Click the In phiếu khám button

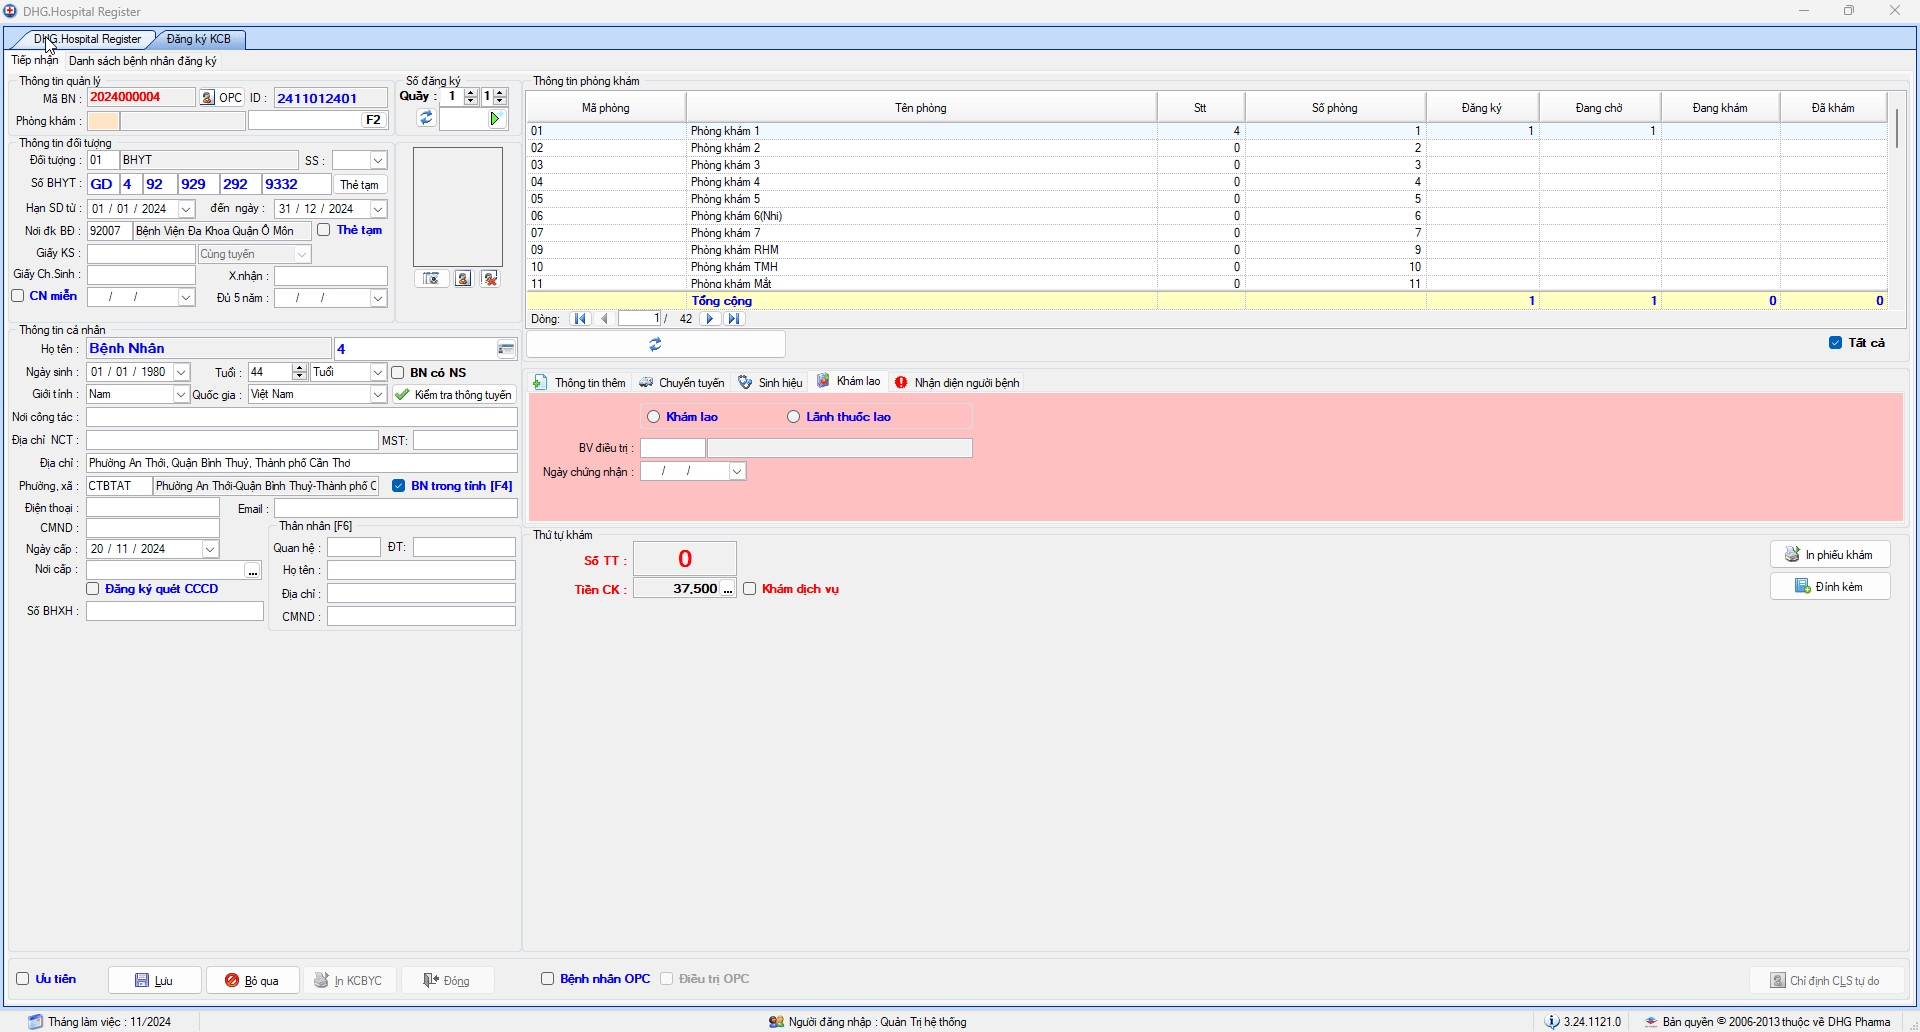coord(1830,555)
